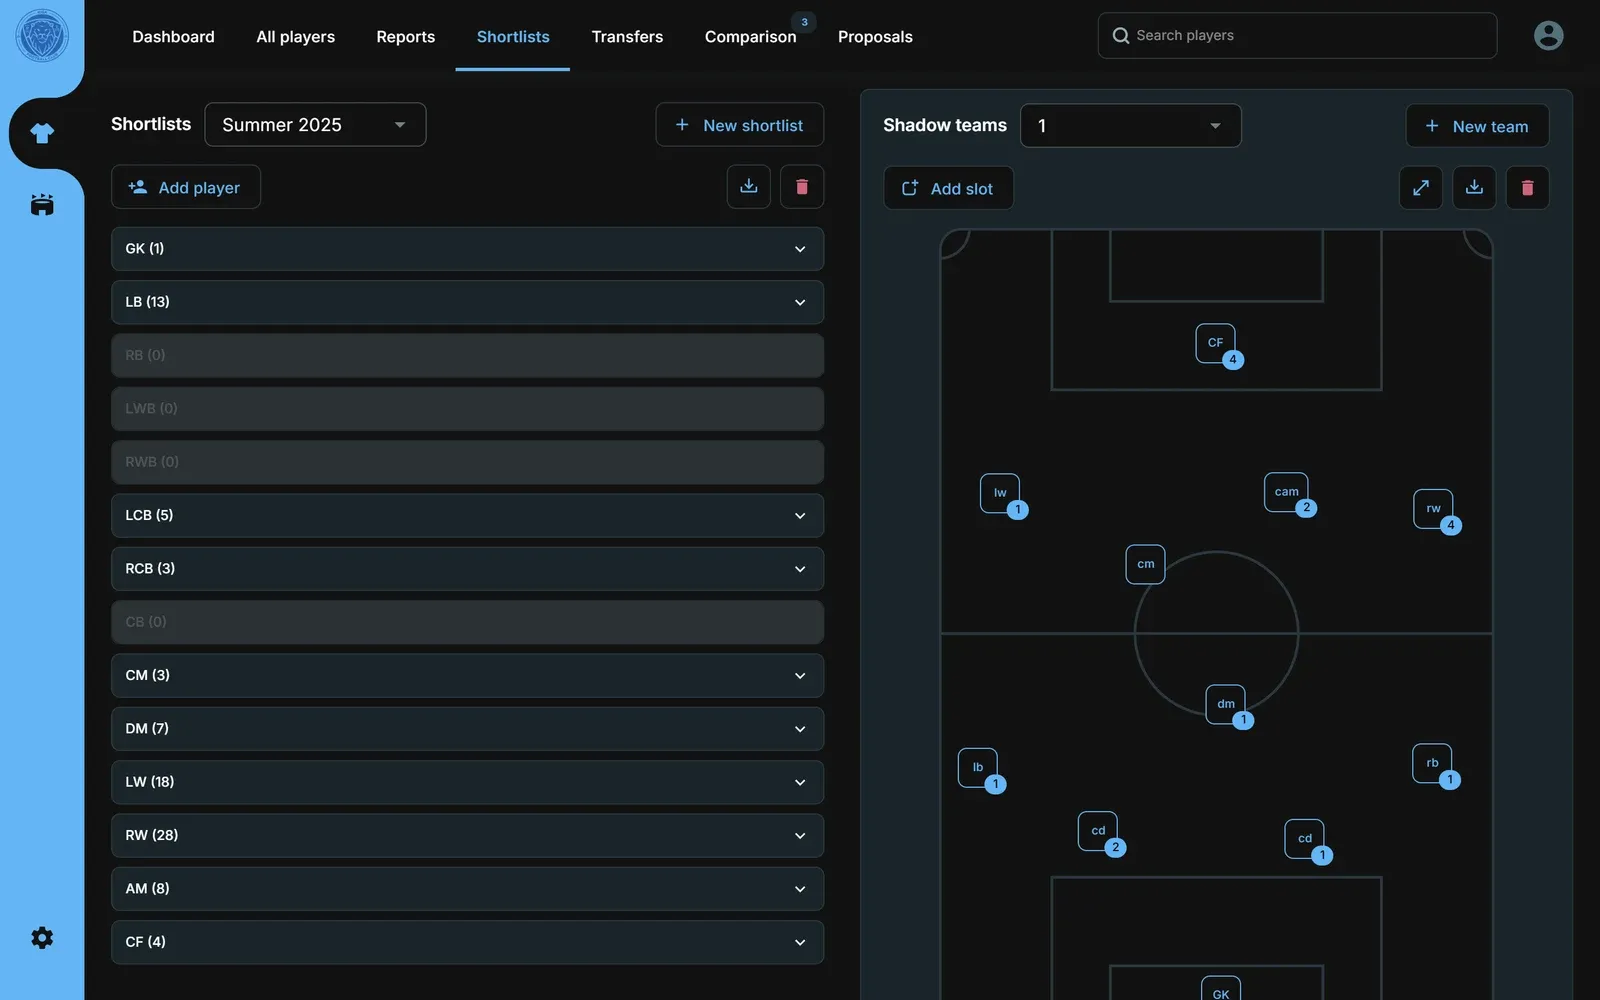Viewport: 1600px width, 1000px height.
Task: Click the New shortlist button
Action: tap(739, 125)
